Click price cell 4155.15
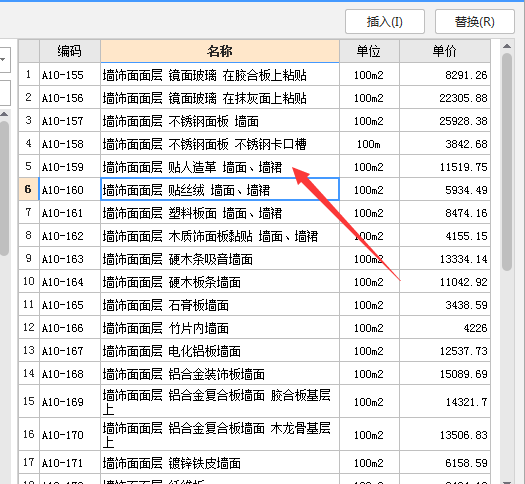The width and height of the screenshot is (525, 484). click(x=445, y=236)
